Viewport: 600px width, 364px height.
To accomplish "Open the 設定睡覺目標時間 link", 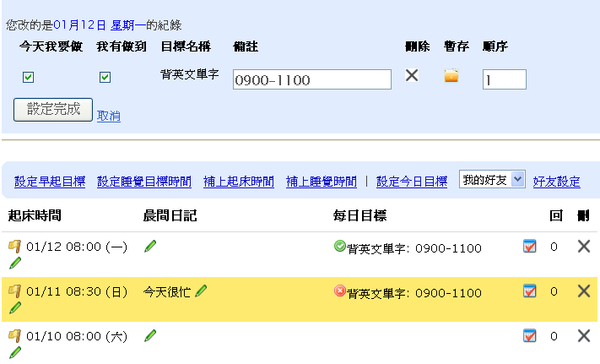I will pos(144,181).
